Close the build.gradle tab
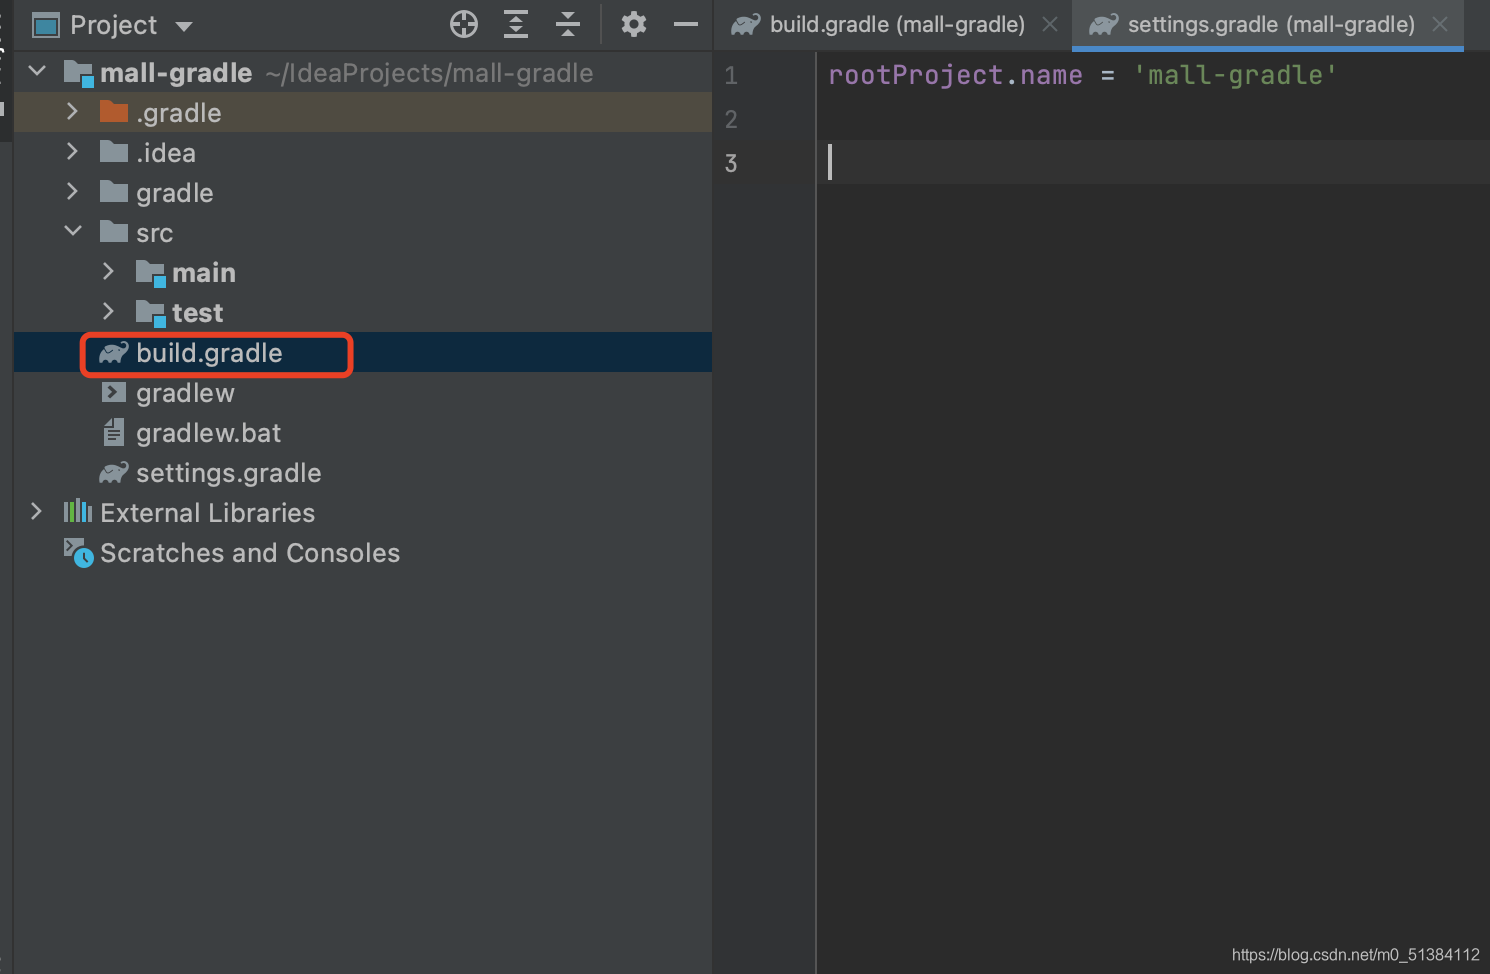This screenshot has height=974, width=1490. click(1049, 24)
